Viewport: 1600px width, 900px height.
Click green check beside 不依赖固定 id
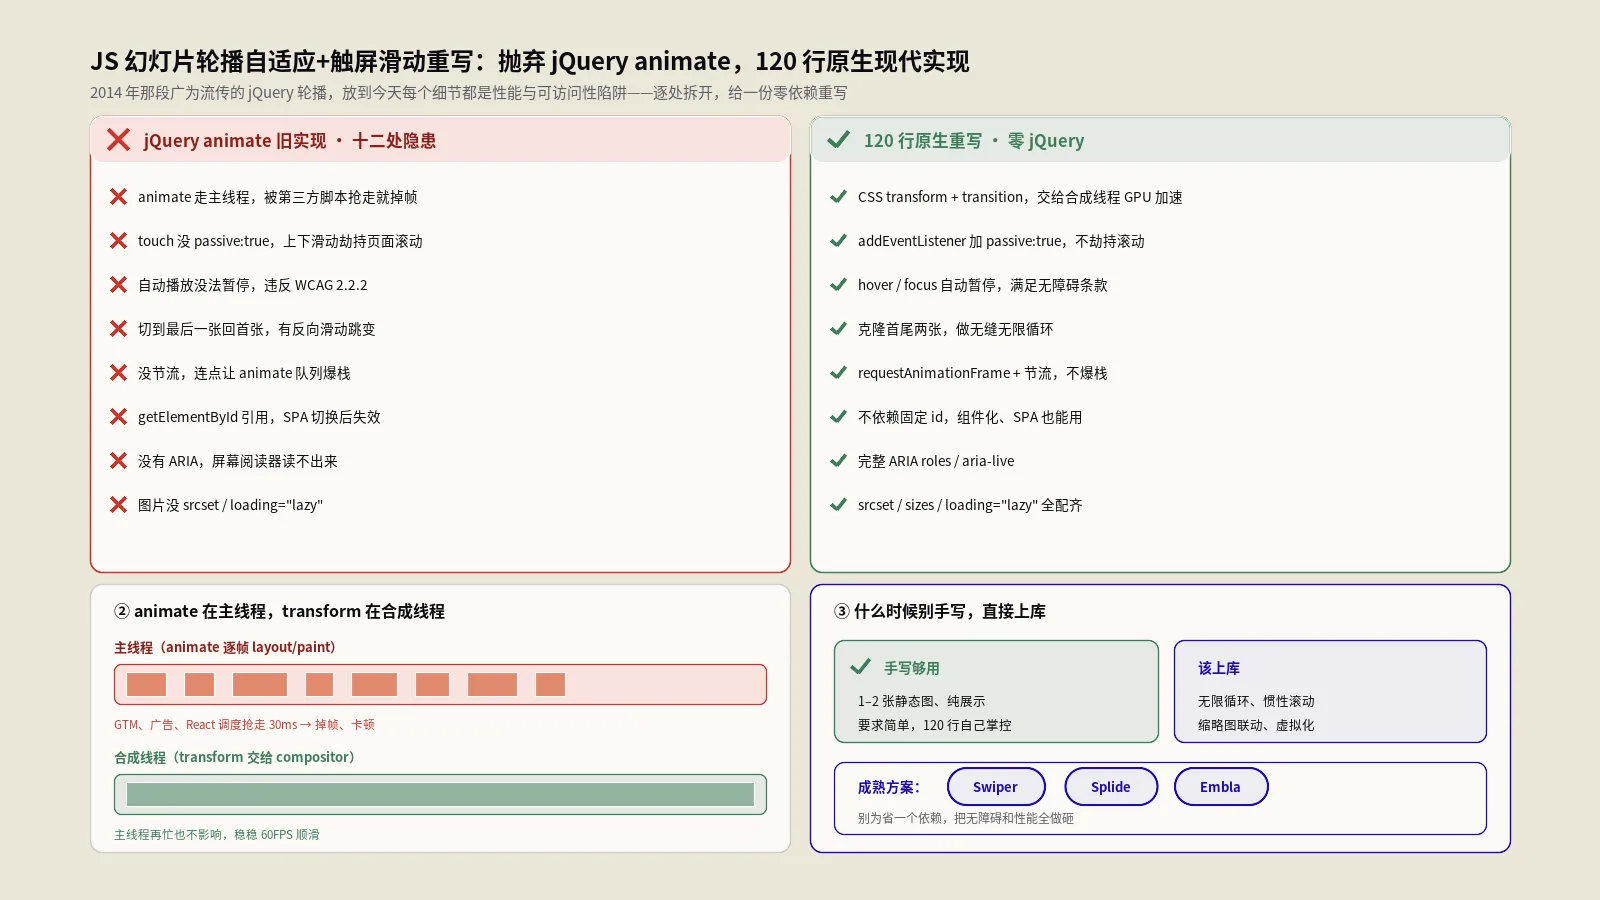(x=838, y=417)
